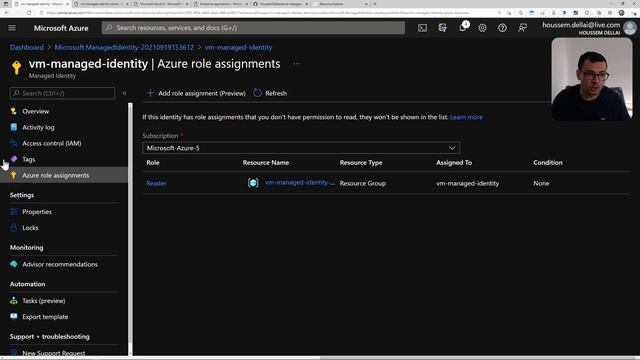This screenshot has height=360, width=640.
Task: Click Microsoft.ManagedIdentity deployment breadcrumb
Action: [x=124, y=47]
